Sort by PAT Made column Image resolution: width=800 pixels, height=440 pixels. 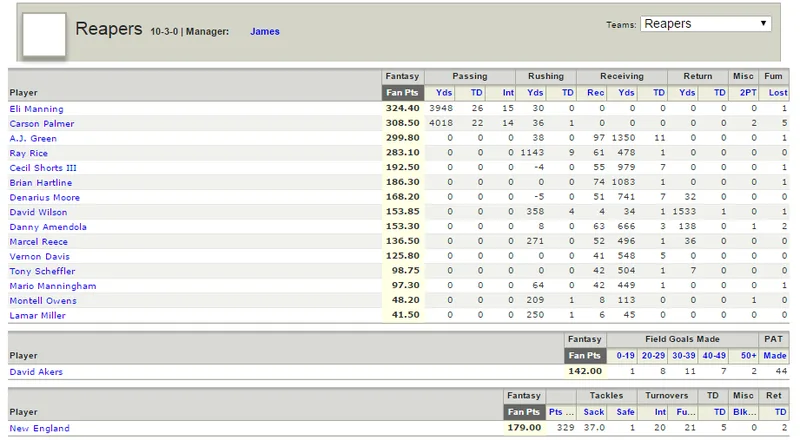coord(775,356)
